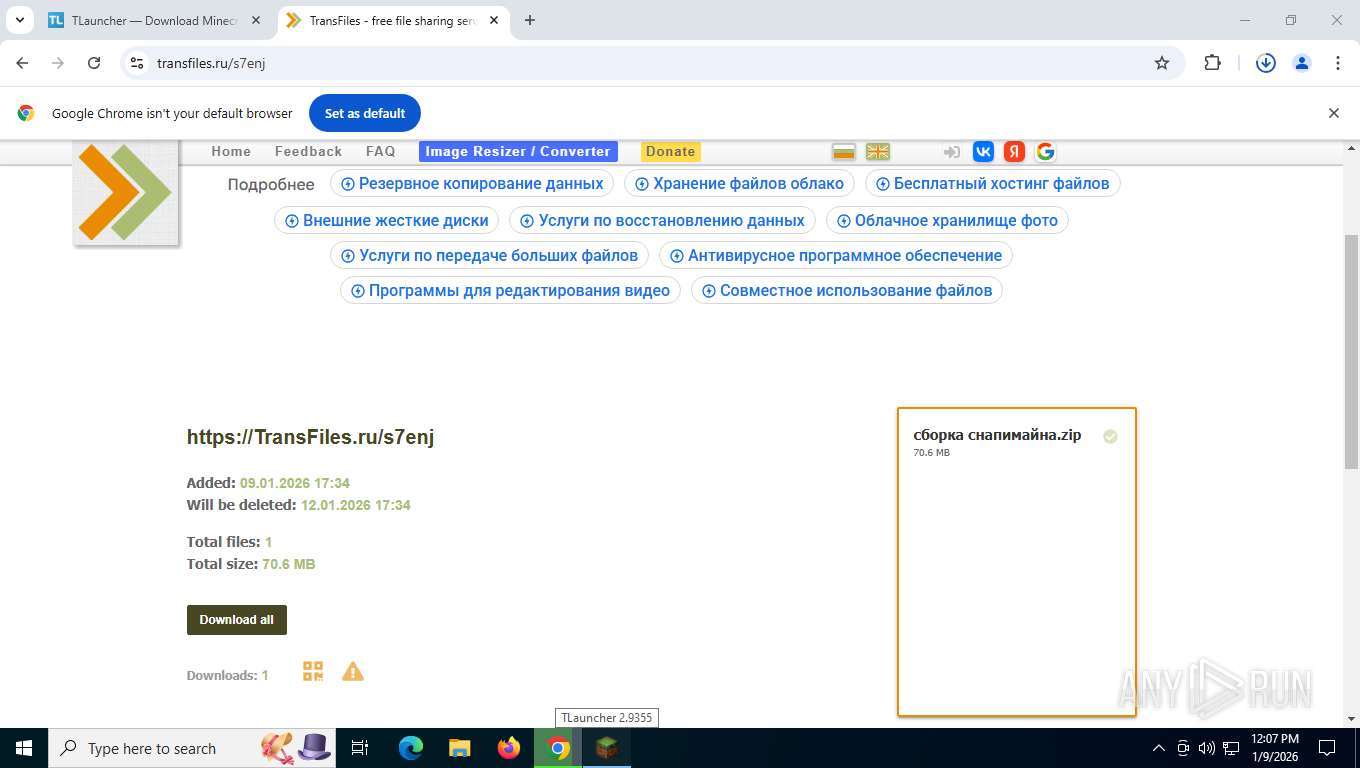Open Windows Start menu
The image size is (1360, 768).
coord(23,748)
